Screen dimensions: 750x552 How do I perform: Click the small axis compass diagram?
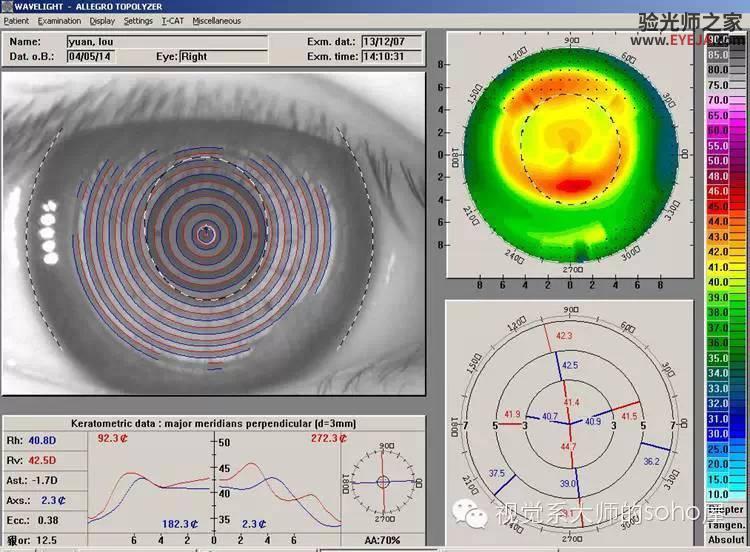pyautogui.click(x=383, y=482)
